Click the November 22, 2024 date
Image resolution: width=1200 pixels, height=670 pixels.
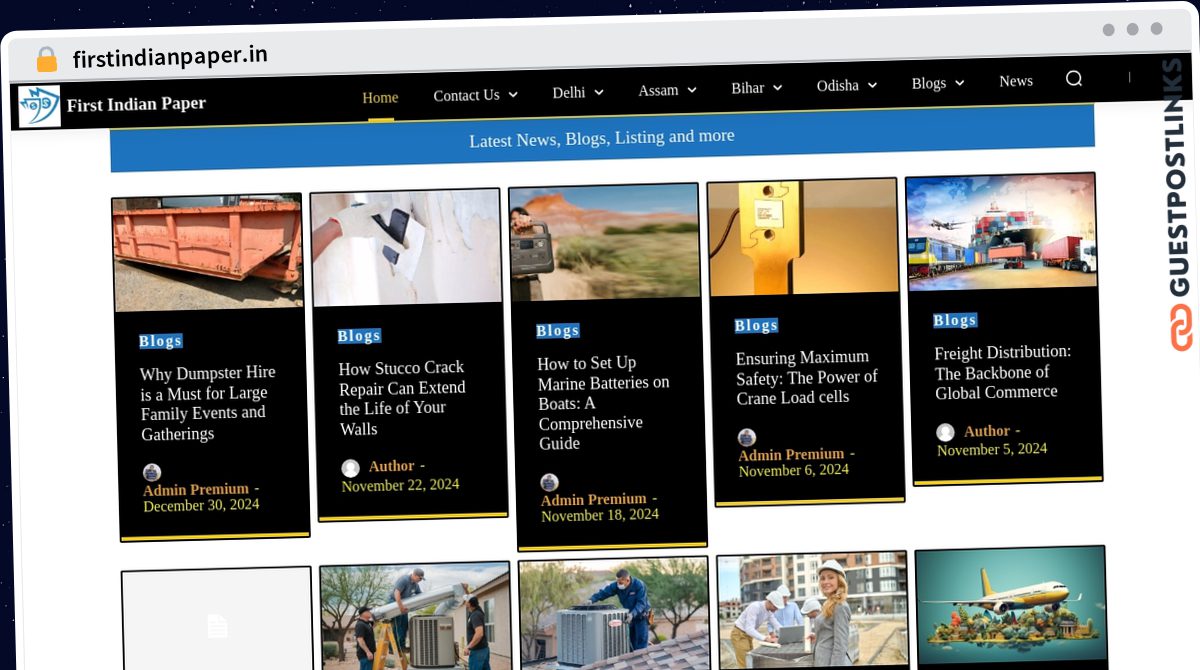click(x=400, y=485)
